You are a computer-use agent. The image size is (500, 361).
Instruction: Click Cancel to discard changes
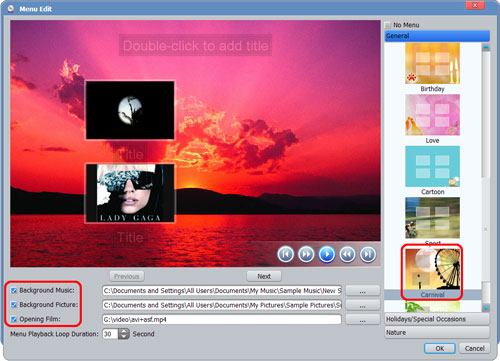pos(475,348)
